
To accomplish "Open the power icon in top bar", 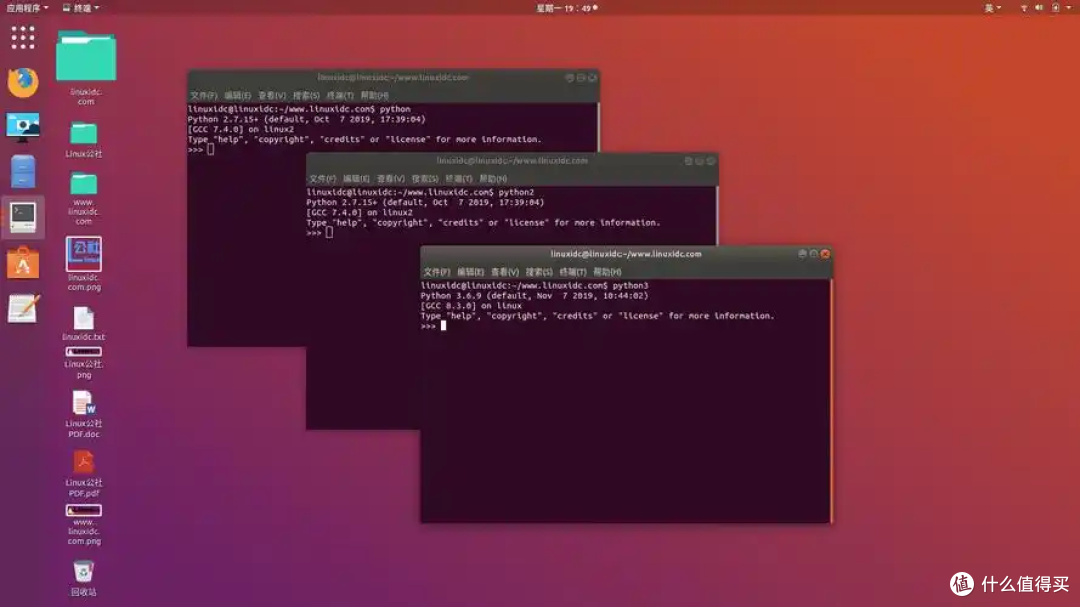I will tap(1055, 8).
